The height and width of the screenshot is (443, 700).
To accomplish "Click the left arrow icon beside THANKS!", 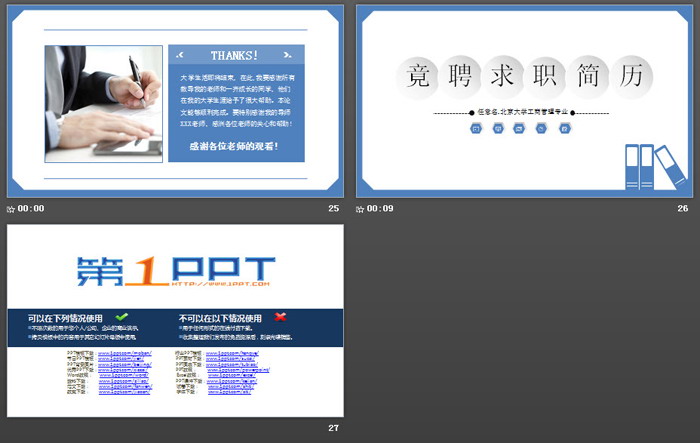I will (x=180, y=55).
